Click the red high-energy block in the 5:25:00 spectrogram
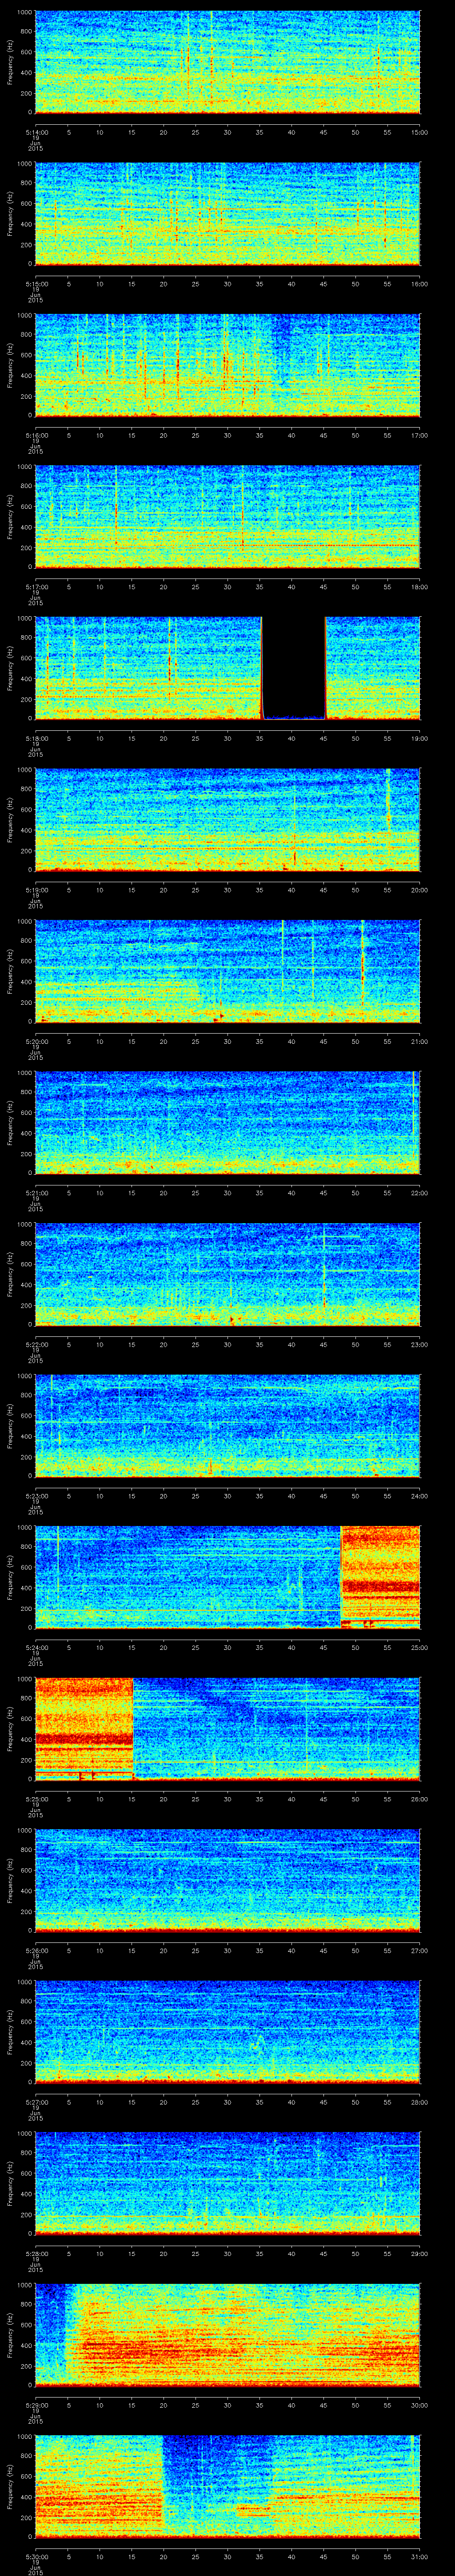 click(84, 1729)
